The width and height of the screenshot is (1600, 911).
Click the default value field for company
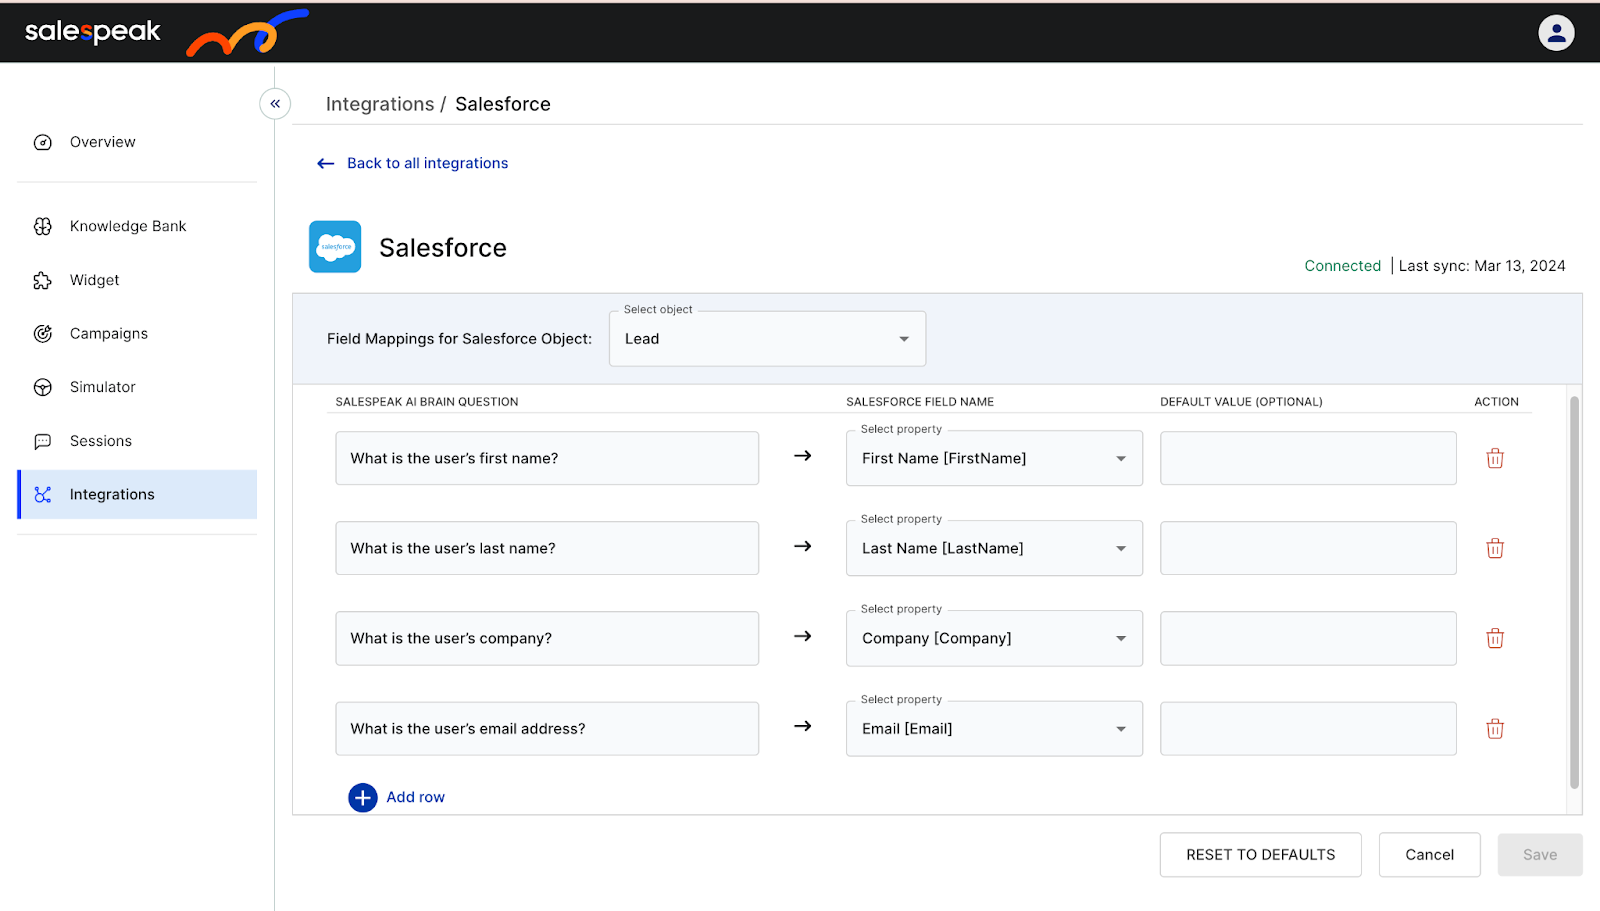1308,638
